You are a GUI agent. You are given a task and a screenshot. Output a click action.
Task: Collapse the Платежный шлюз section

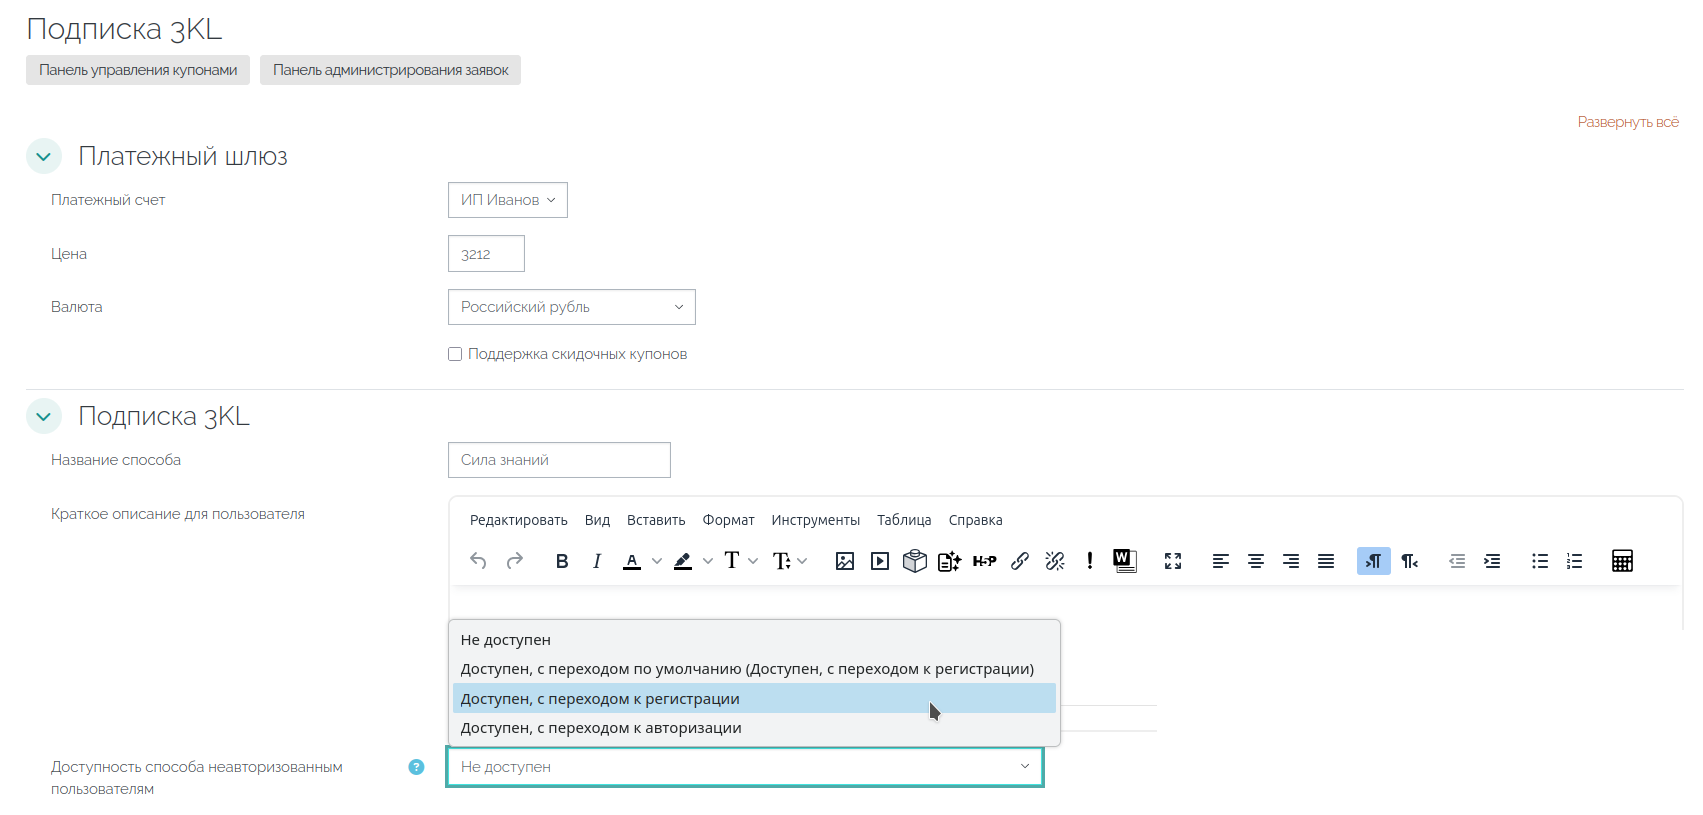click(44, 157)
